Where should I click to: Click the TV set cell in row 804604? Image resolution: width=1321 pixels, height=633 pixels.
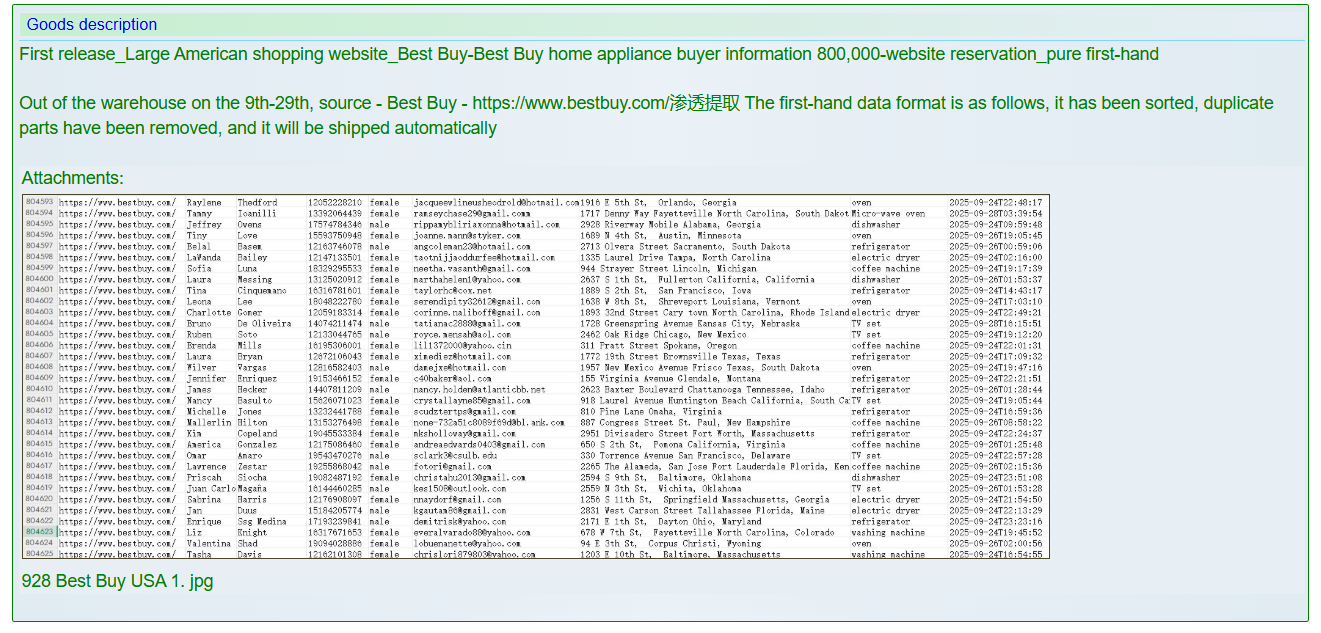(x=866, y=323)
